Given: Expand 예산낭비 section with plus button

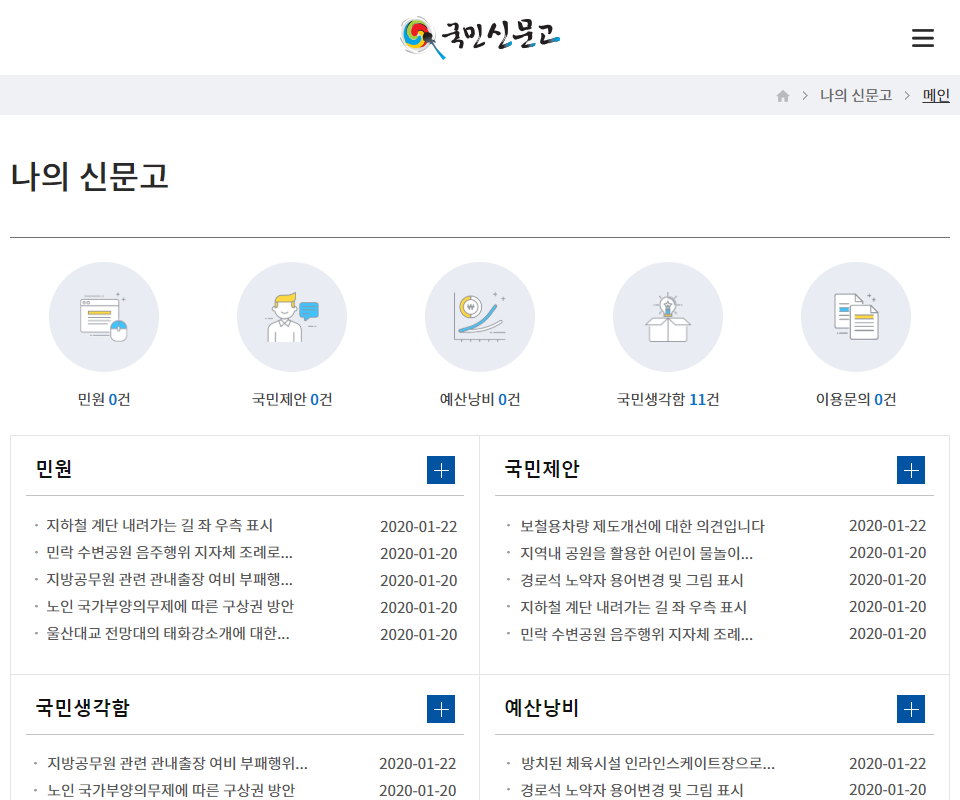Looking at the screenshot, I should (x=911, y=709).
